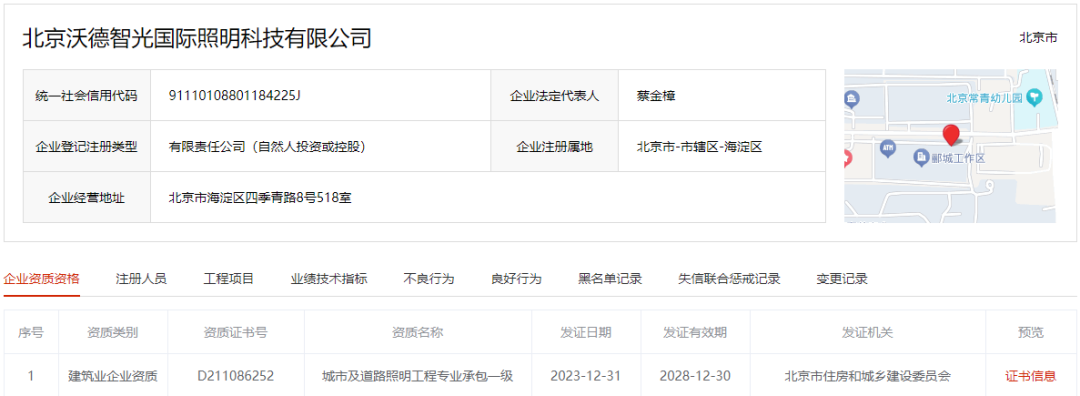Click the 资质证书号 column header
The width and height of the screenshot is (1080, 396).
[x=236, y=333]
